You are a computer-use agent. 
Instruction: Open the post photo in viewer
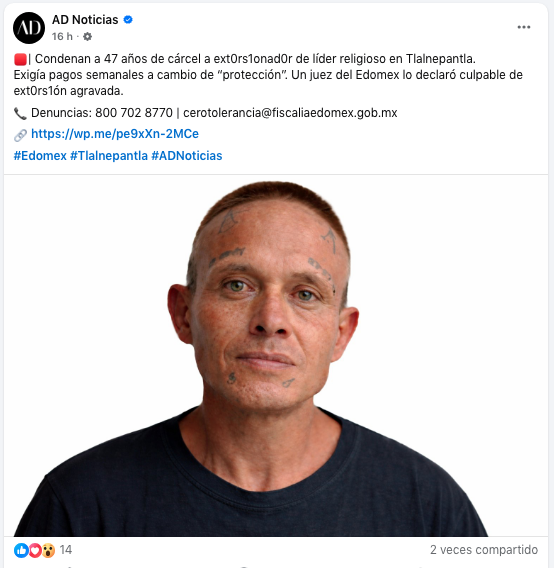click(276, 356)
